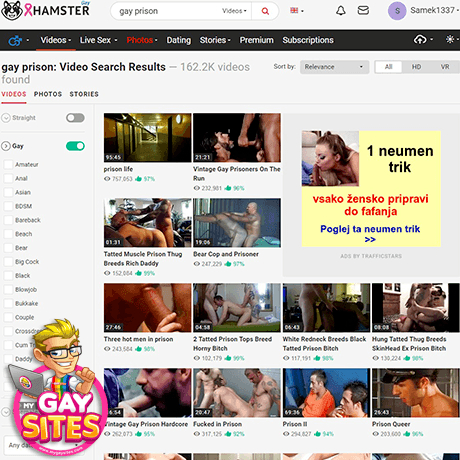460x460 pixels.
Task: Open the 'Prison Queer' video title
Action: (391, 424)
